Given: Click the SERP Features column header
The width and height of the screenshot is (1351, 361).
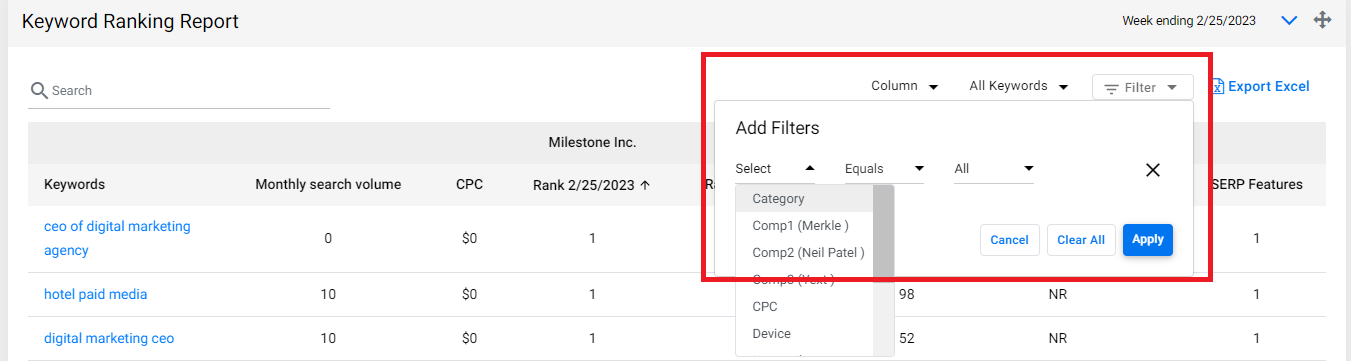Looking at the screenshot, I should [1256, 184].
